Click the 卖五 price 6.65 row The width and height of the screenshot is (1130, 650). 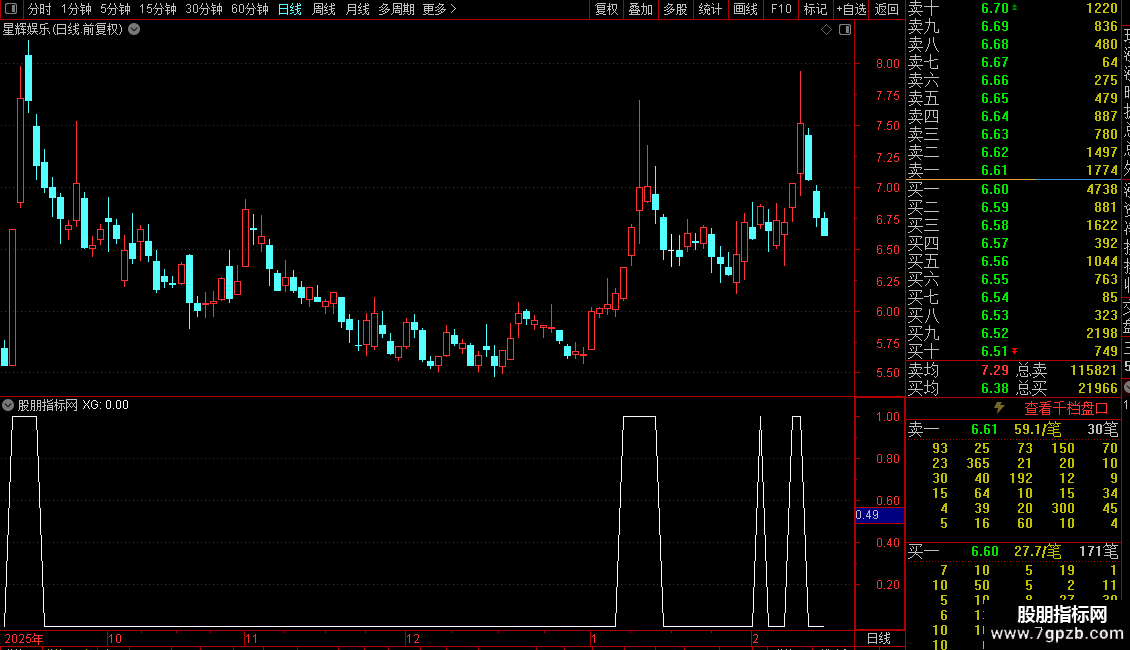(x=1013, y=99)
